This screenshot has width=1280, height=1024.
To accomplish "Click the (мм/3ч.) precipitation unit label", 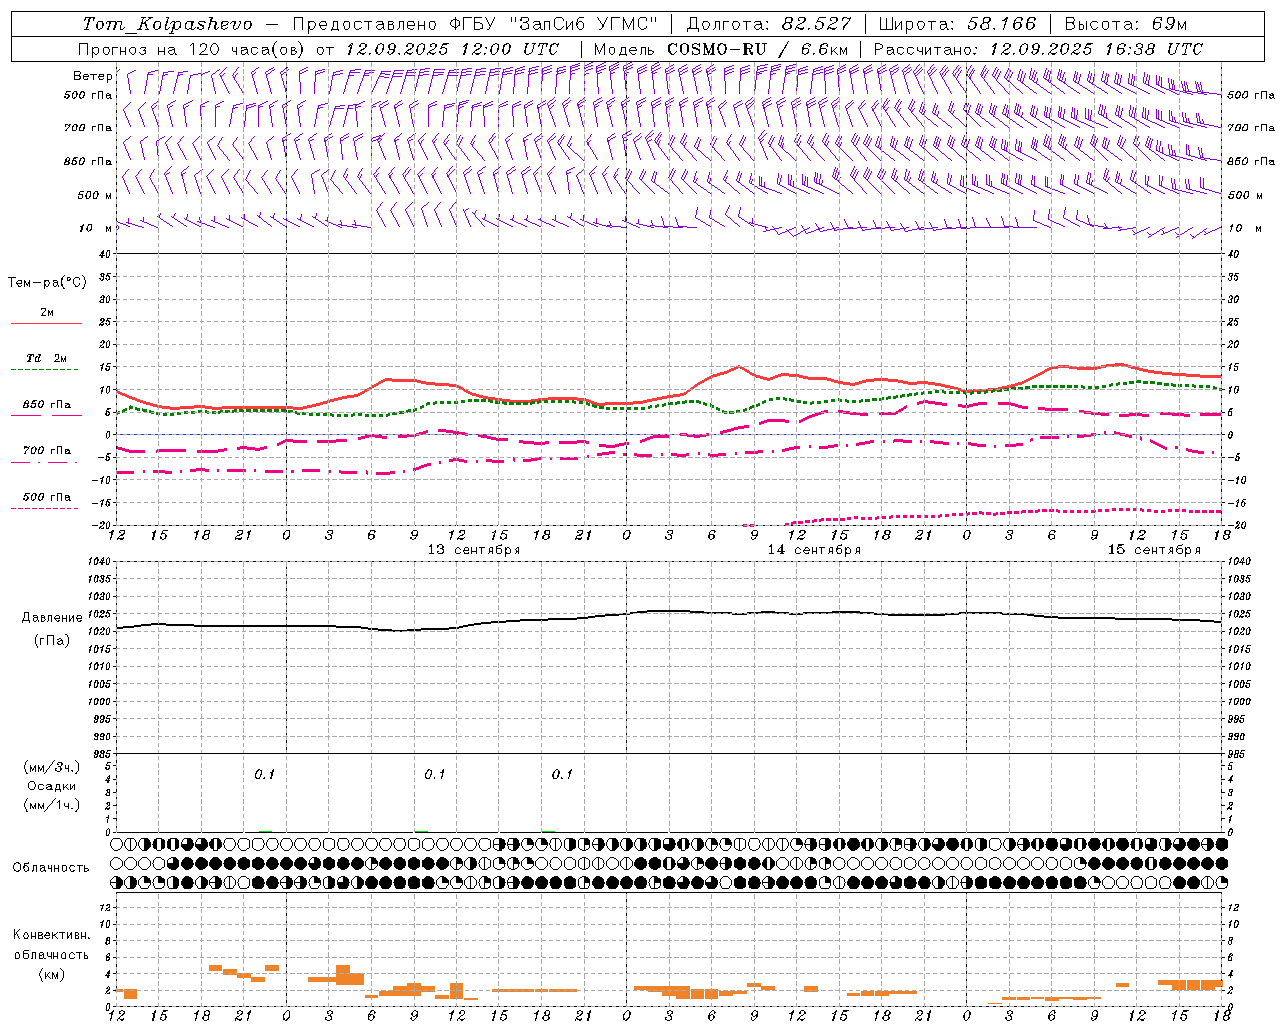I will (51, 767).
